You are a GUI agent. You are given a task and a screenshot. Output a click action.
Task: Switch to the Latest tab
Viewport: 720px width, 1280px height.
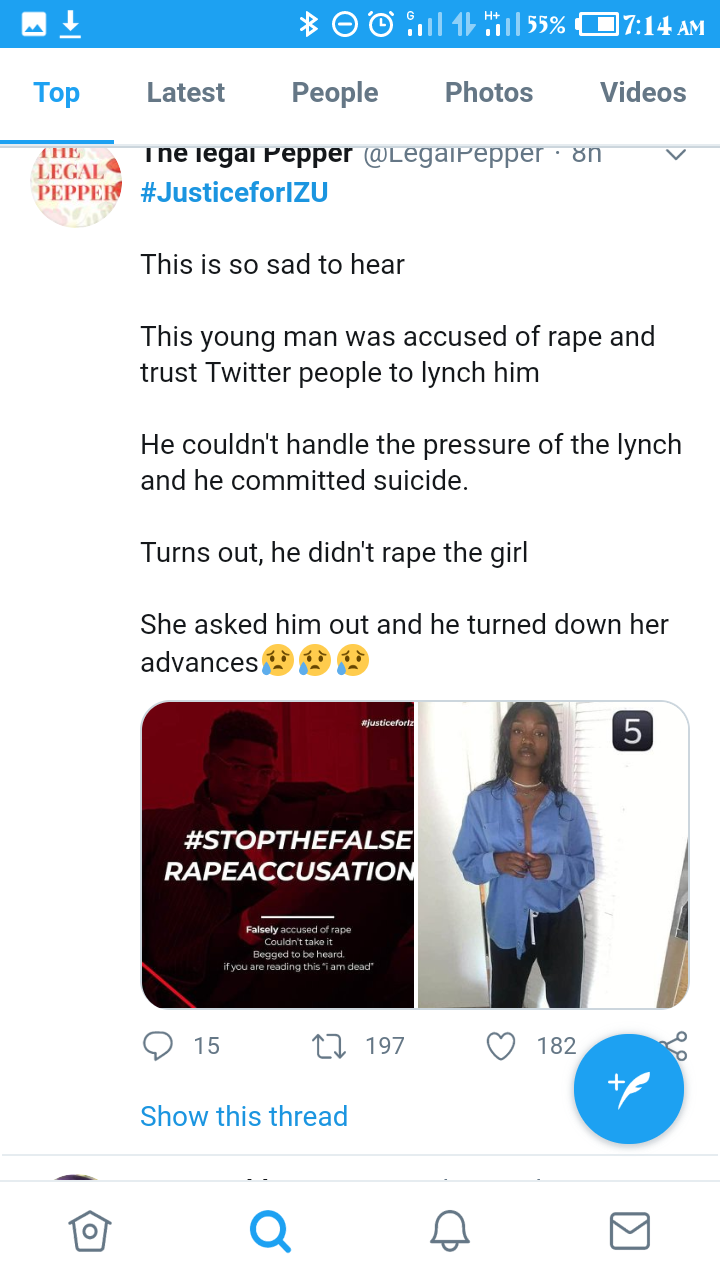pos(186,93)
